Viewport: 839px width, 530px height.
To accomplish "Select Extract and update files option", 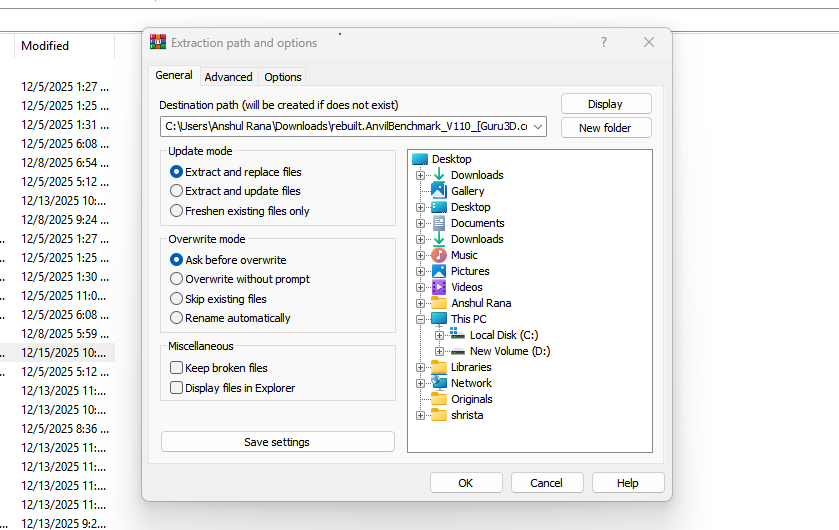I will [x=176, y=191].
